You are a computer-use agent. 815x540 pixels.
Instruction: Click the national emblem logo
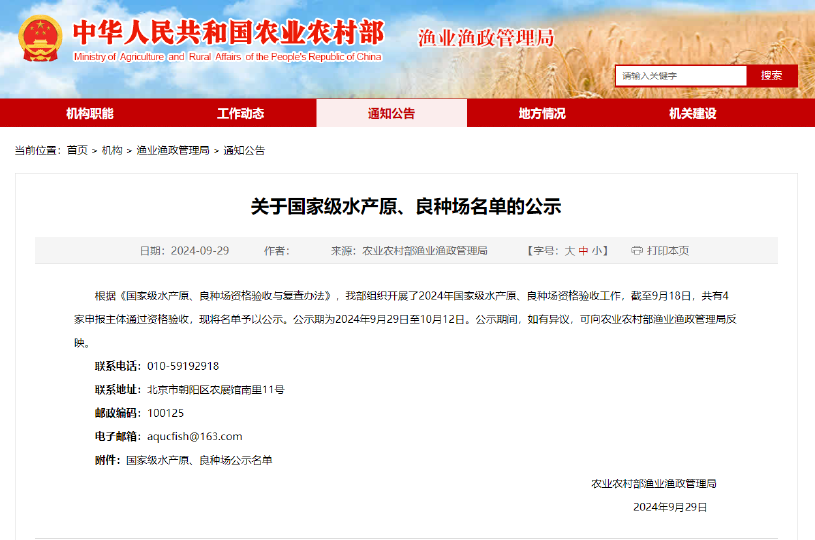(40, 38)
